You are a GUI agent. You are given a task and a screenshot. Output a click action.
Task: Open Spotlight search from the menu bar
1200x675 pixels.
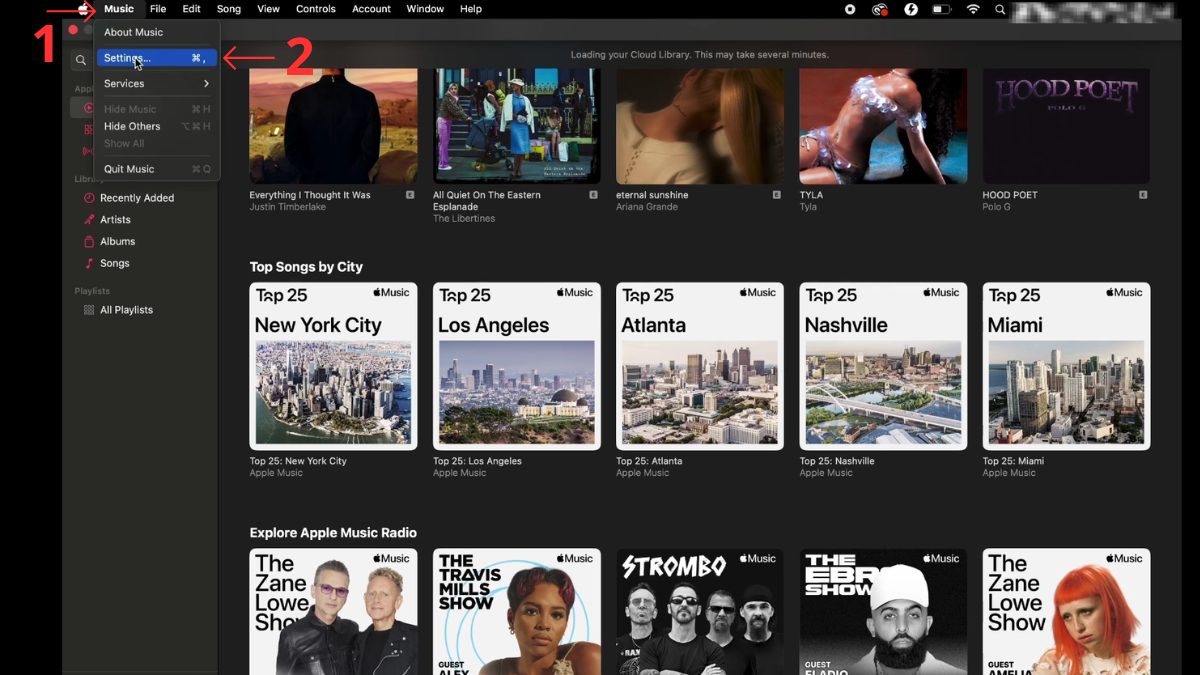coord(1000,9)
